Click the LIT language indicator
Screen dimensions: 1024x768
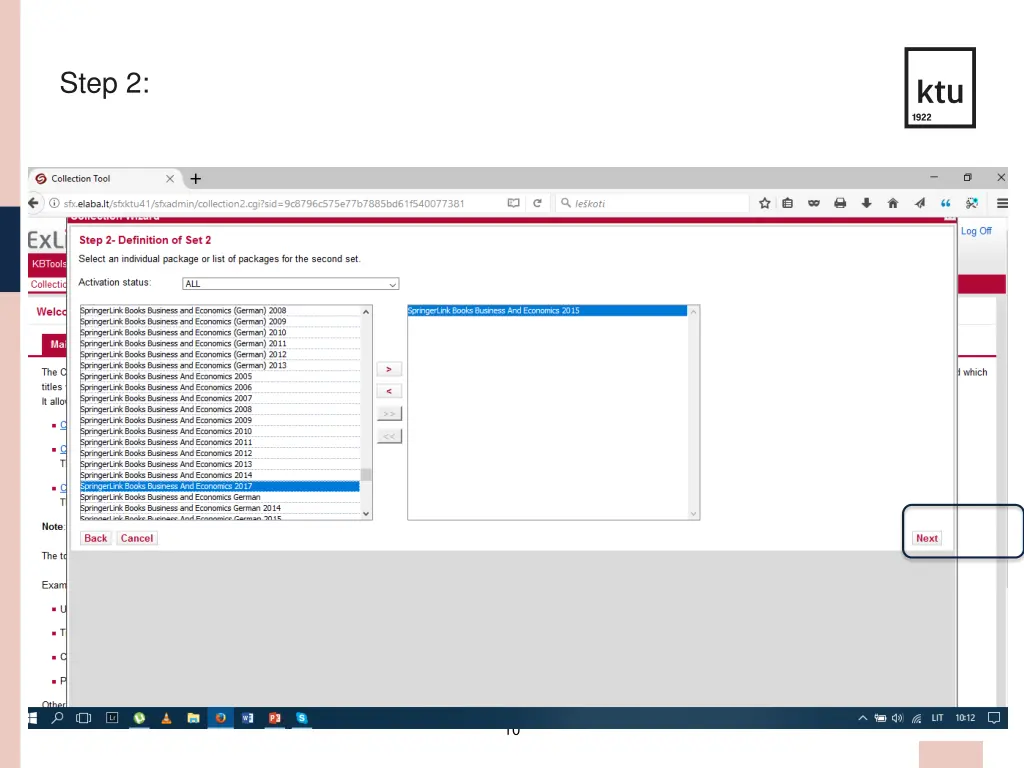tap(937, 718)
